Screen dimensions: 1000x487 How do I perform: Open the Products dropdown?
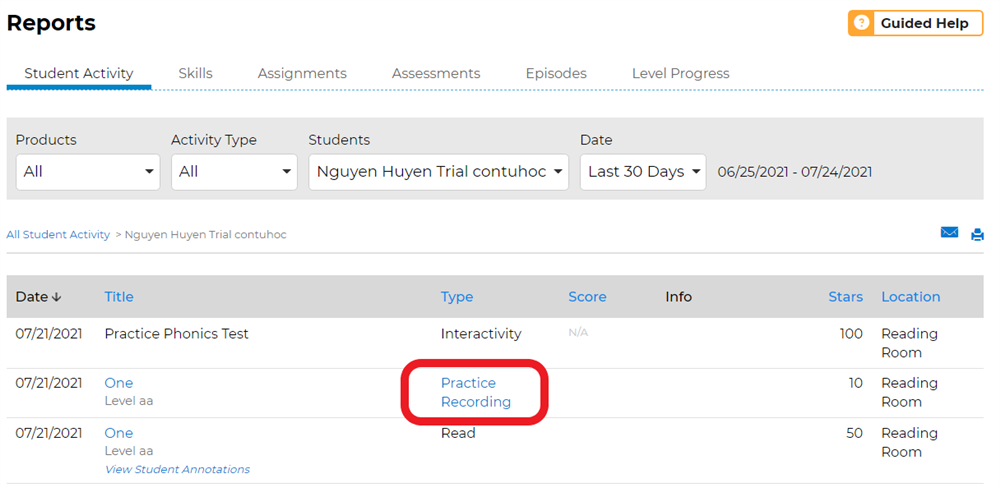(x=87, y=172)
